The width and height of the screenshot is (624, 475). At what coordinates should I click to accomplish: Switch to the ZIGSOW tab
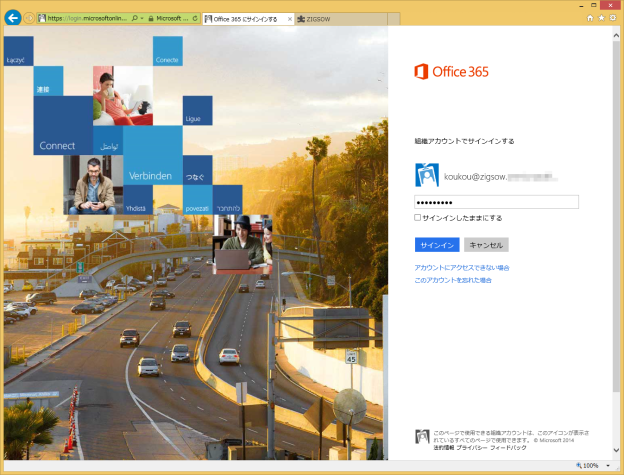341,19
